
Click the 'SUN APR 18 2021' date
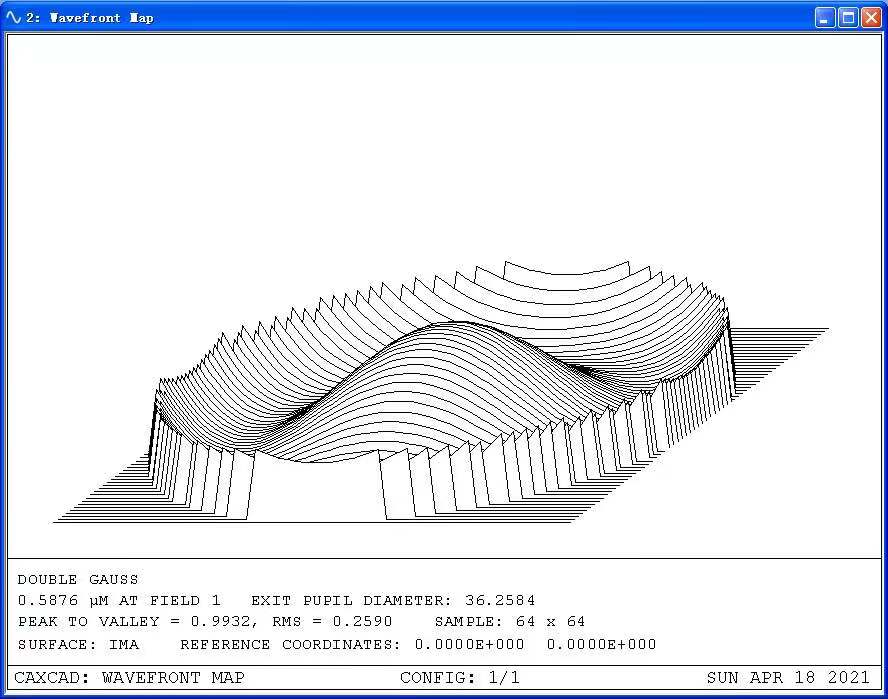[x=788, y=677]
